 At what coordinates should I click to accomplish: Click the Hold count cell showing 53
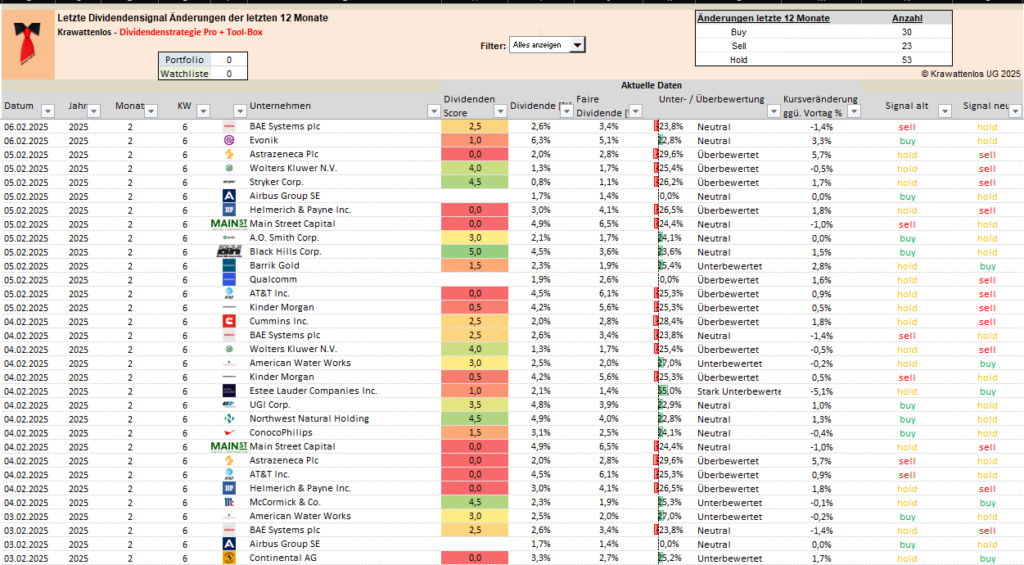[906, 59]
